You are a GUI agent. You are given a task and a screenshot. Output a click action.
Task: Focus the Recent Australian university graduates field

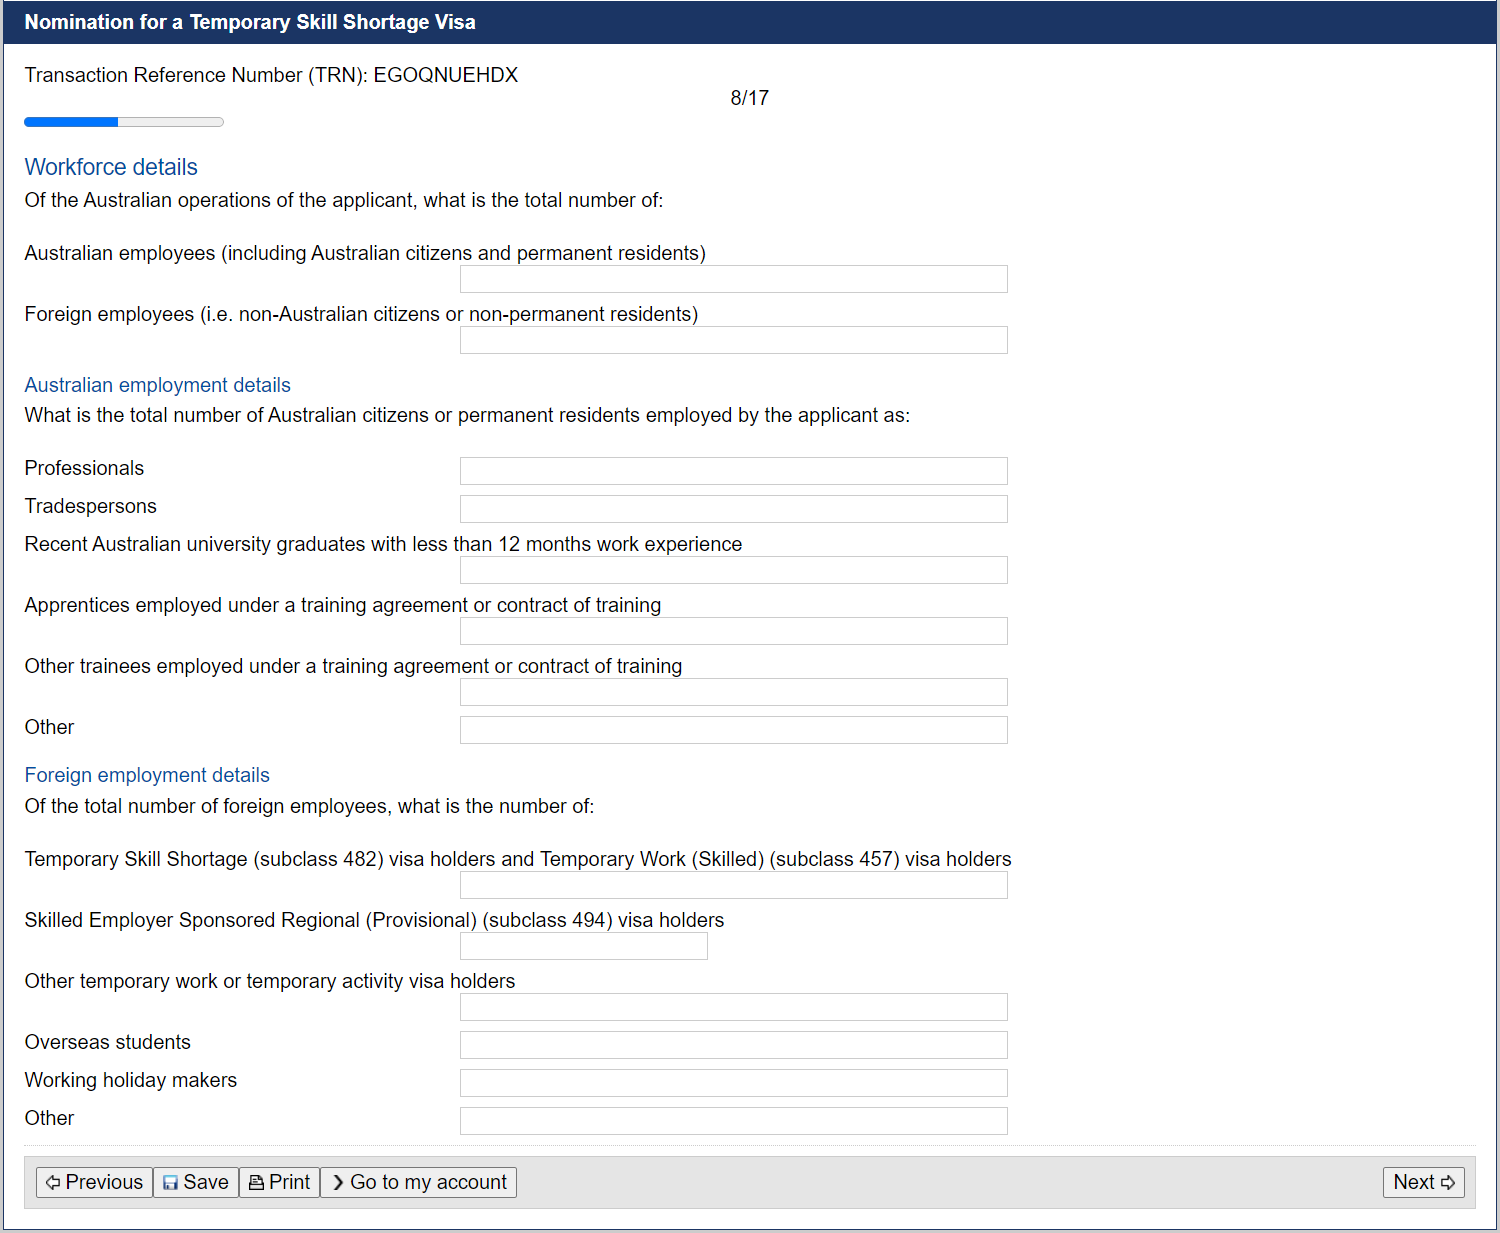coord(734,570)
